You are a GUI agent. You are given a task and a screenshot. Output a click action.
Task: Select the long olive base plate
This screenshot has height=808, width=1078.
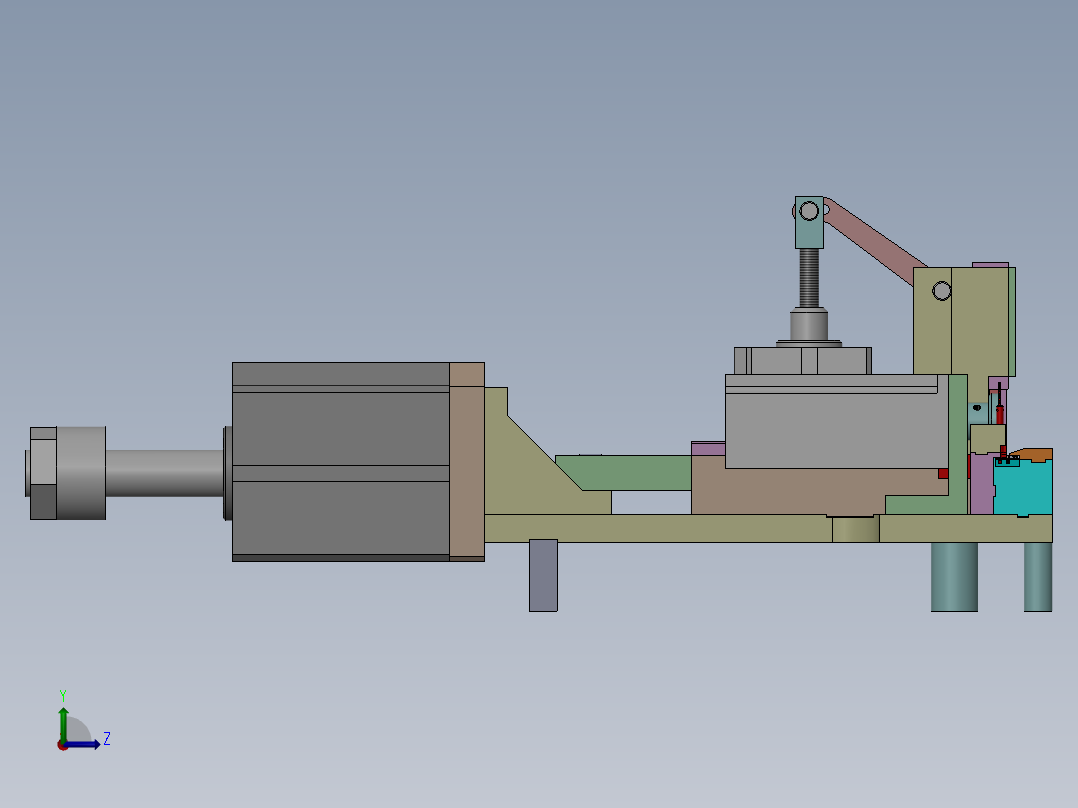(768, 528)
